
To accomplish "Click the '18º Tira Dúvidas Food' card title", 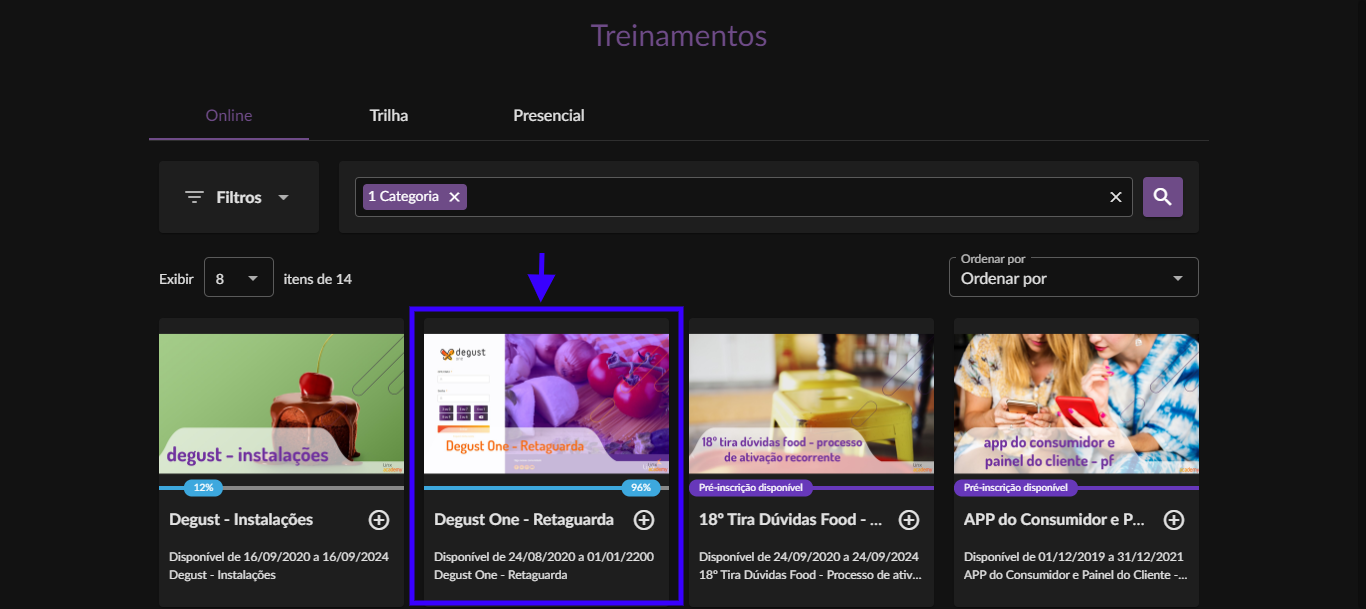I will [792, 520].
